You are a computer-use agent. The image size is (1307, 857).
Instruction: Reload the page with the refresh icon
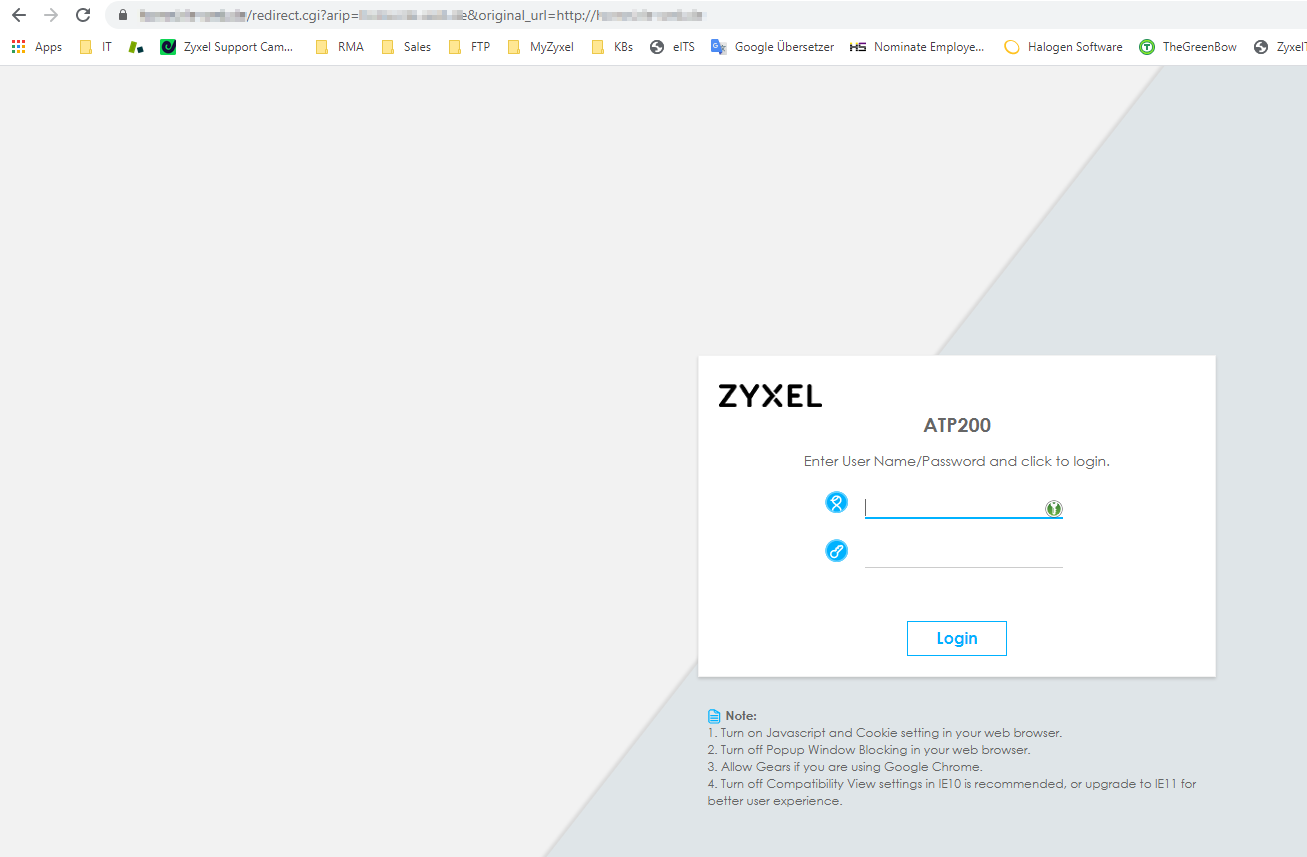click(83, 15)
